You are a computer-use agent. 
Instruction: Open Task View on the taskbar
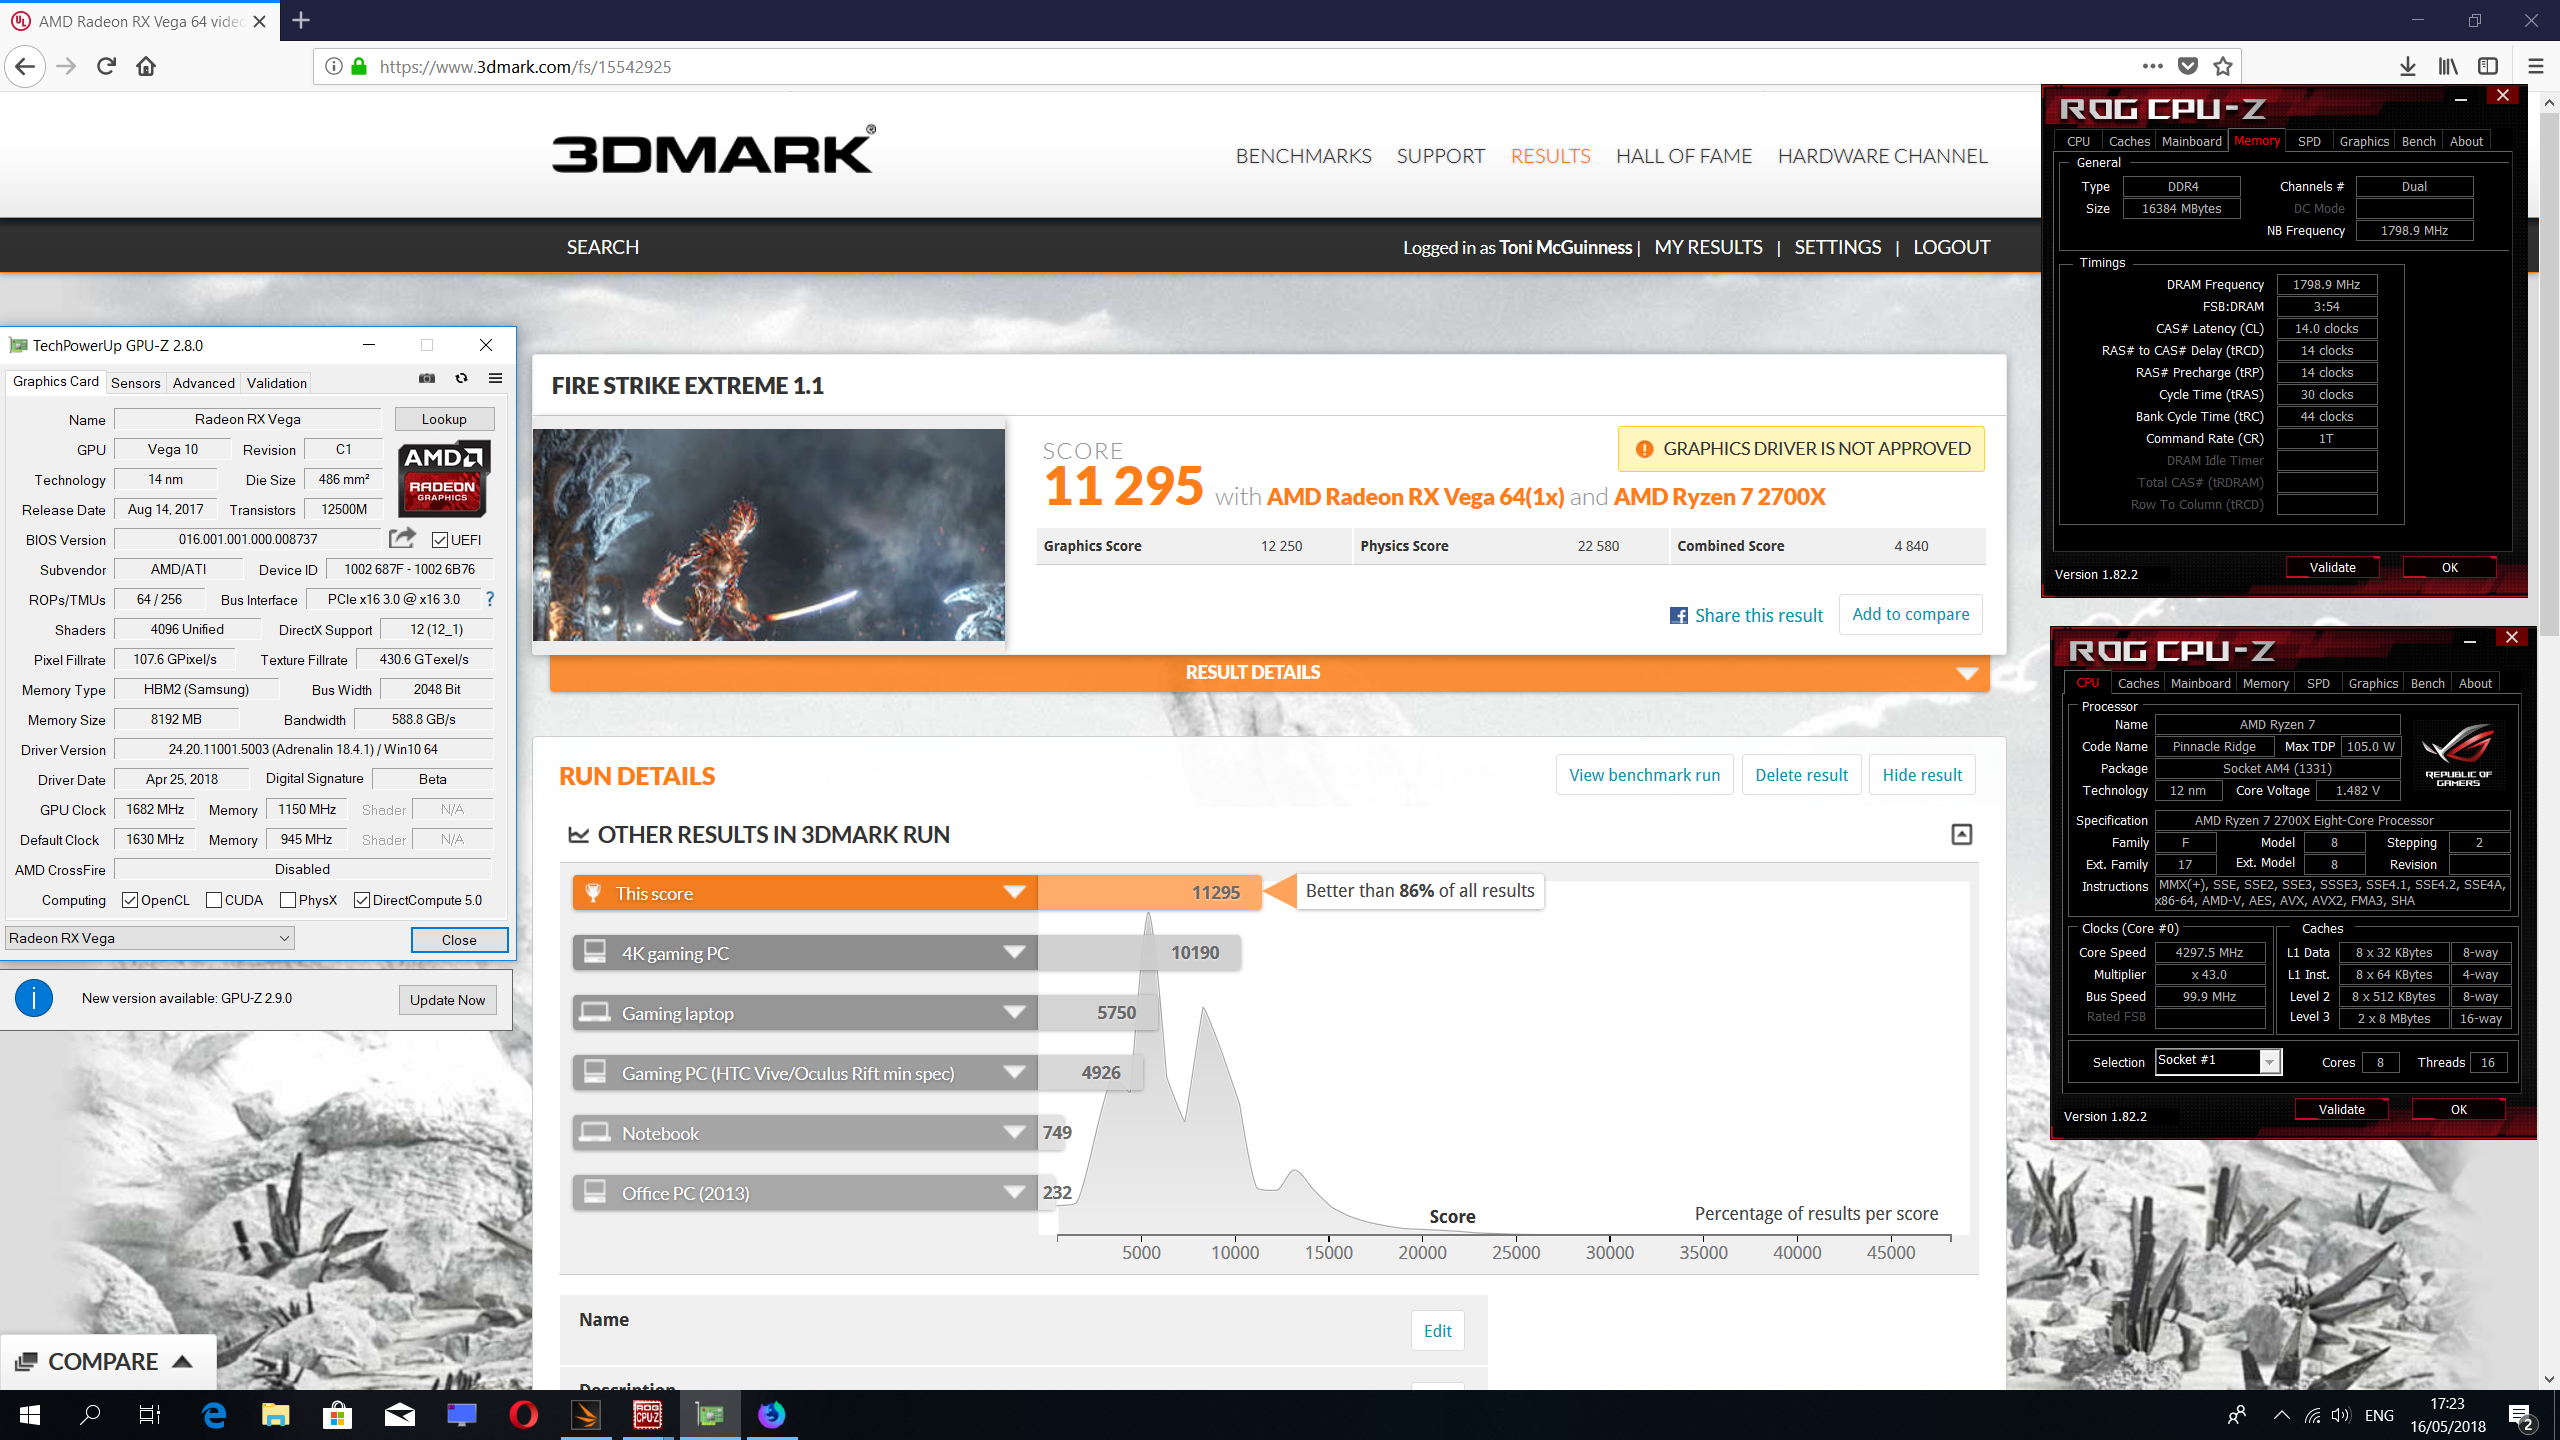click(149, 1415)
